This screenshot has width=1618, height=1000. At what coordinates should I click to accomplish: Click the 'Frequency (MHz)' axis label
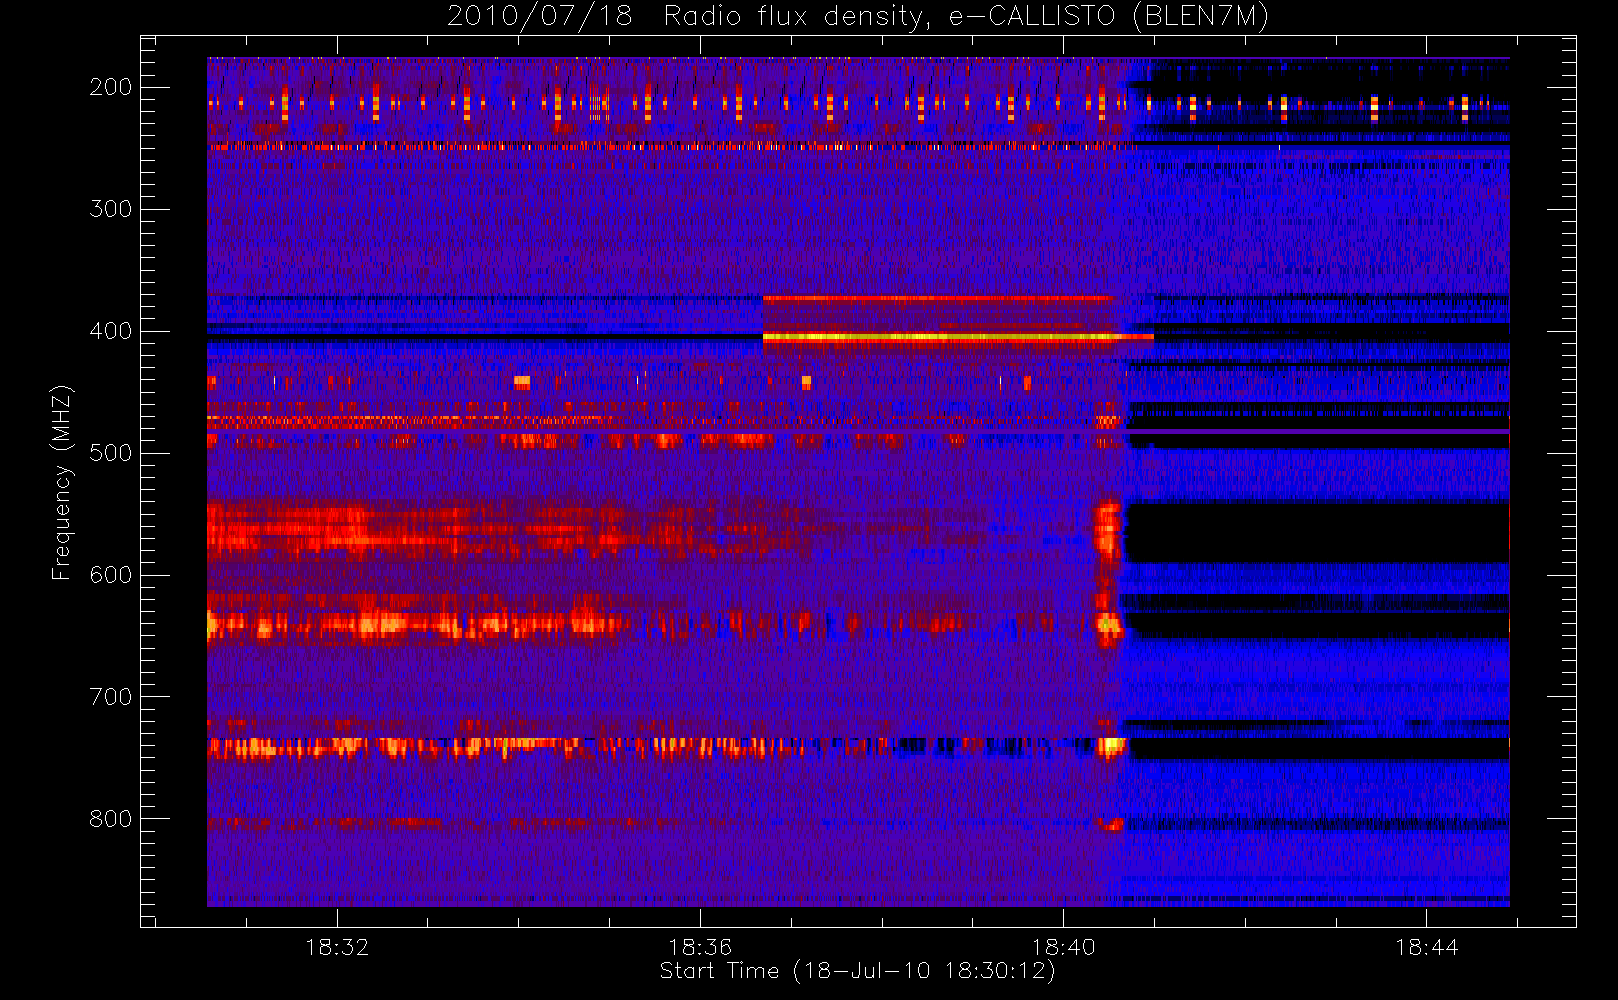click(62, 482)
